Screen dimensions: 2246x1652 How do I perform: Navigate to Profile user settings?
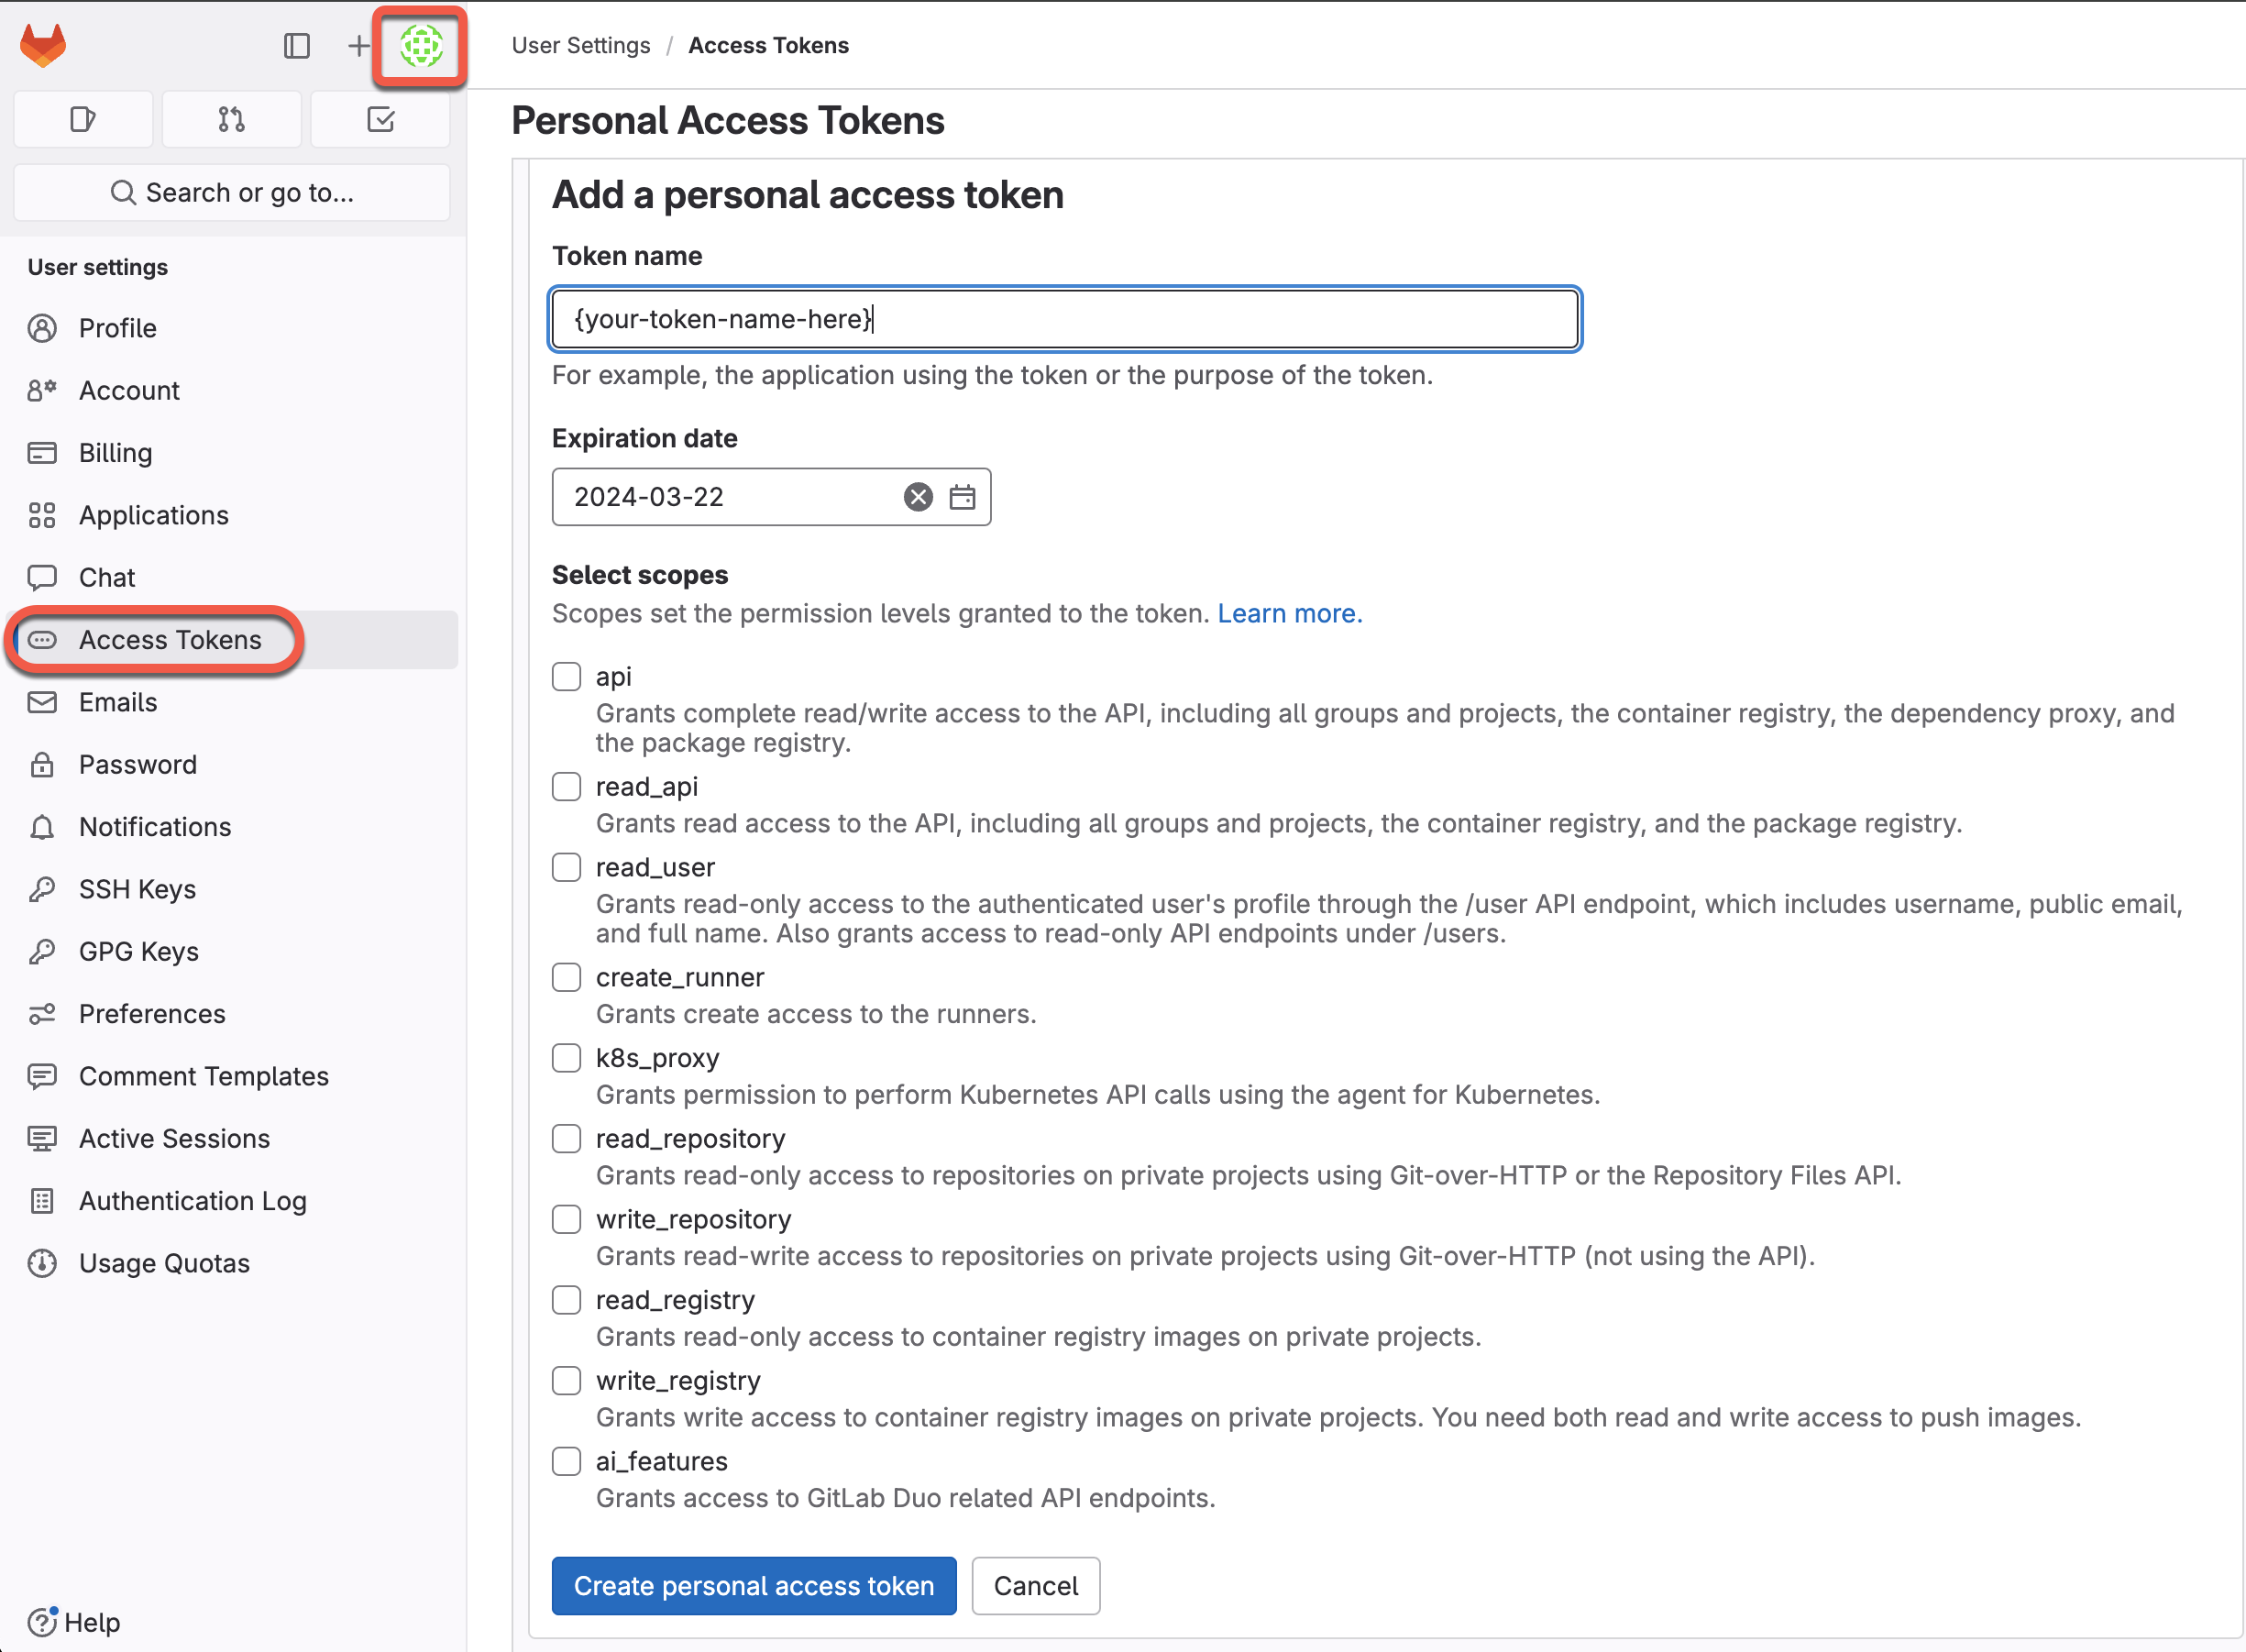(x=116, y=326)
